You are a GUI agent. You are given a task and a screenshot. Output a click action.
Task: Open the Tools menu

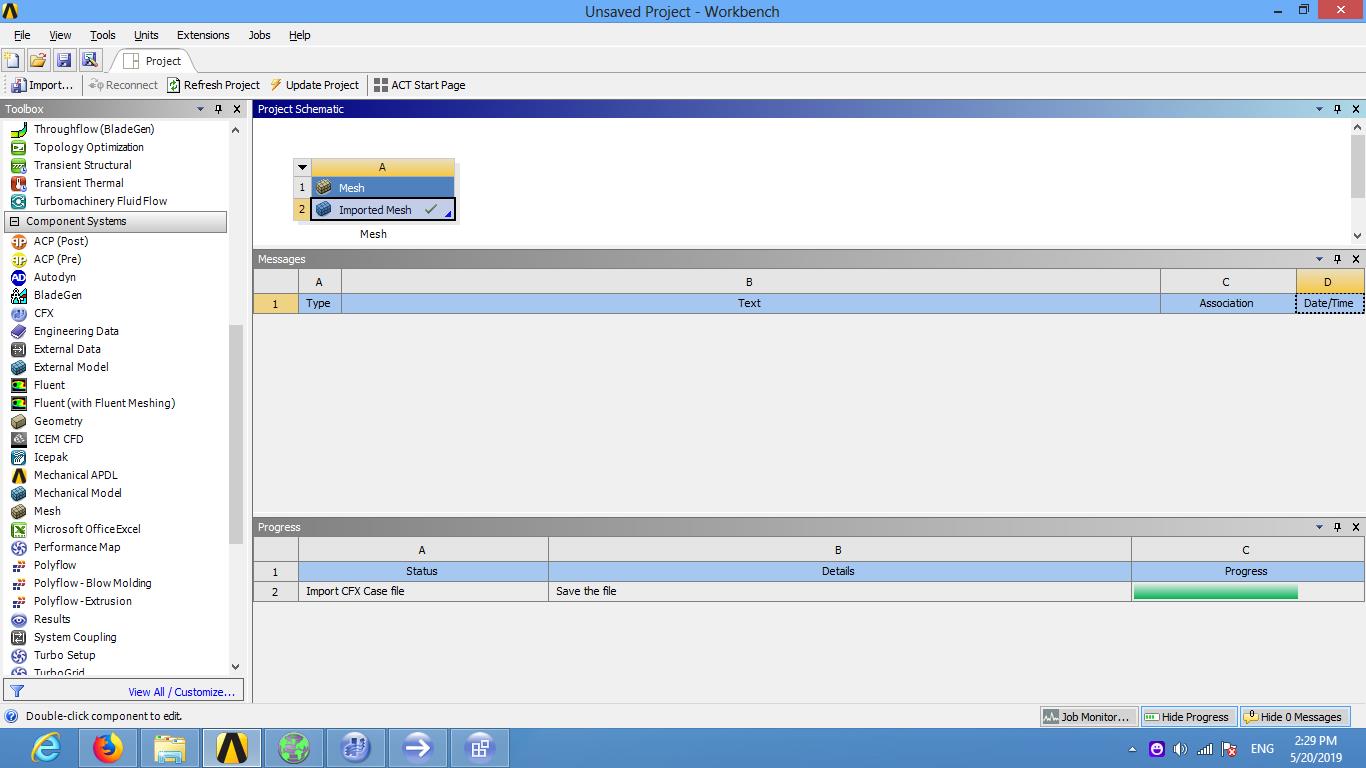[x=102, y=35]
